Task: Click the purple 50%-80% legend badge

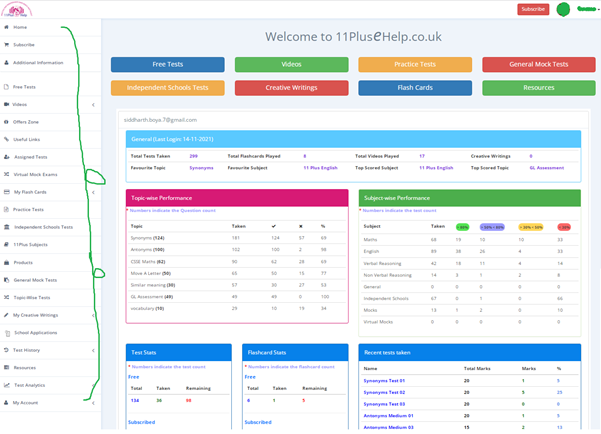Action: tap(492, 227)
